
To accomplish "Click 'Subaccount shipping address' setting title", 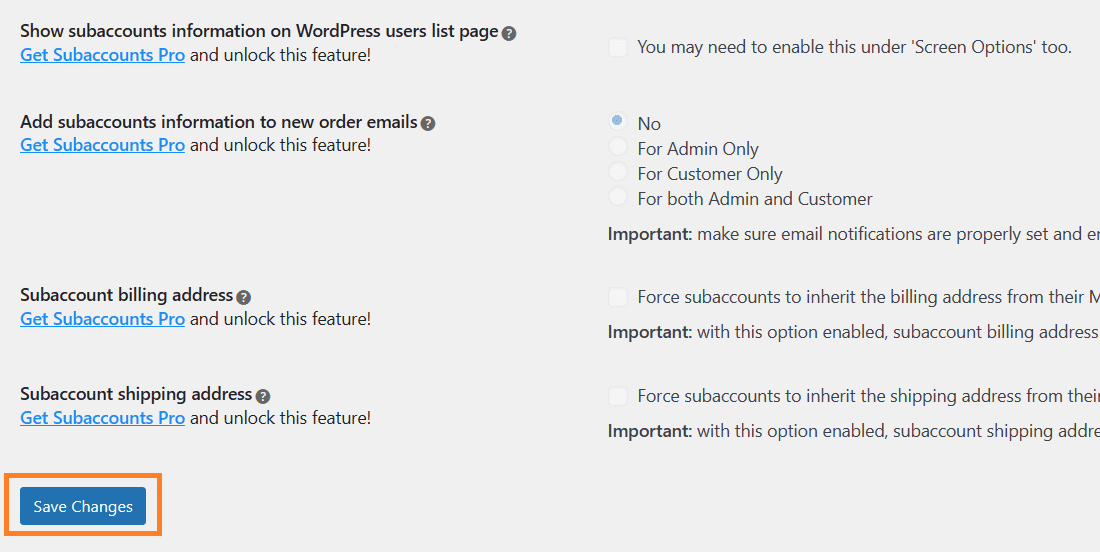I will (x=136, y=393).
